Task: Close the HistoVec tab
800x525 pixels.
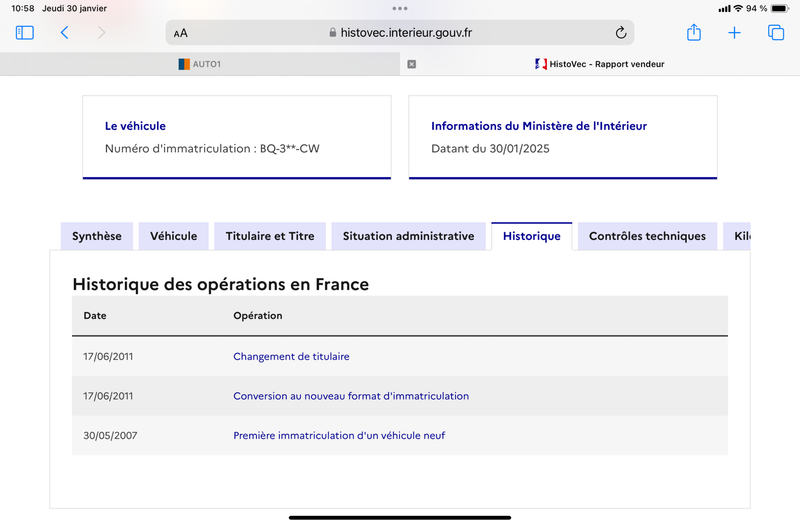Action: pyautogui.click(x=412, y=64)
